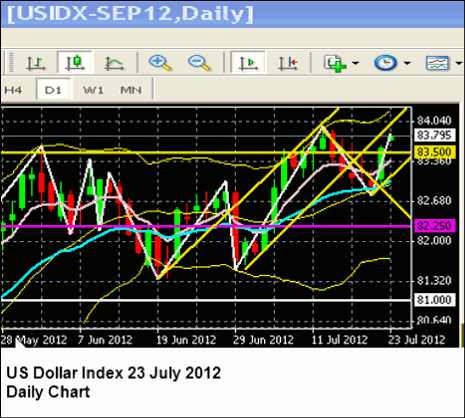Switch to the D1 timeframe
This screenshot has width=465, height=418.
53,89
